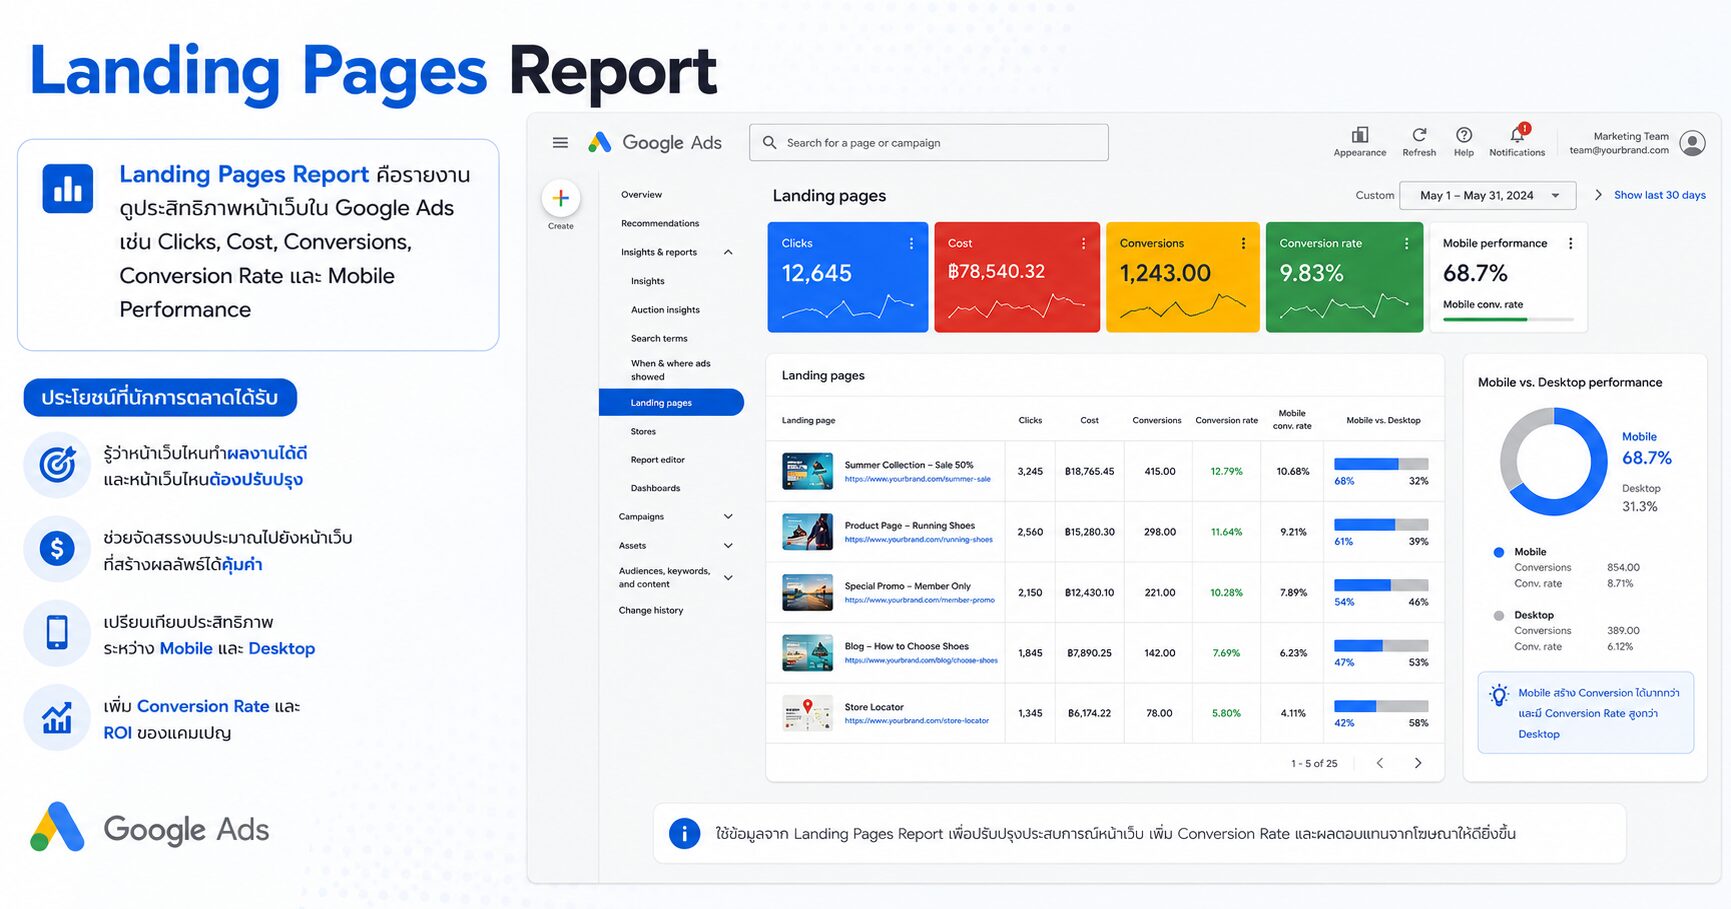Open Conversions card three-dot menu
The height and width of the screenshot is (909, 1731).
[1243, 243]
